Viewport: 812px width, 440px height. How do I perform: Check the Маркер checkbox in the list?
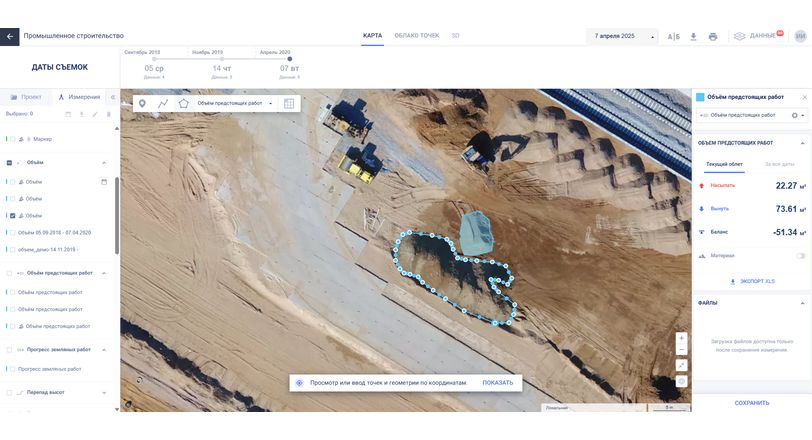(x=10, y=139)
